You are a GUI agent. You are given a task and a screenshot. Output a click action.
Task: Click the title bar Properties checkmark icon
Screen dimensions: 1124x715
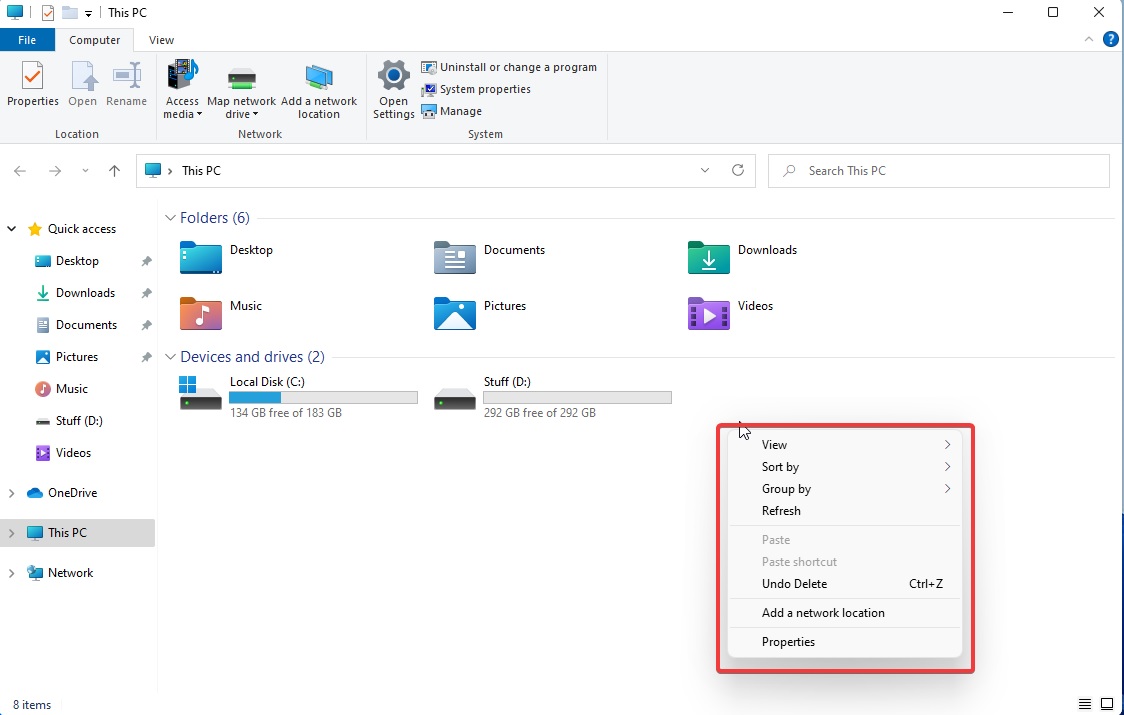48,13
